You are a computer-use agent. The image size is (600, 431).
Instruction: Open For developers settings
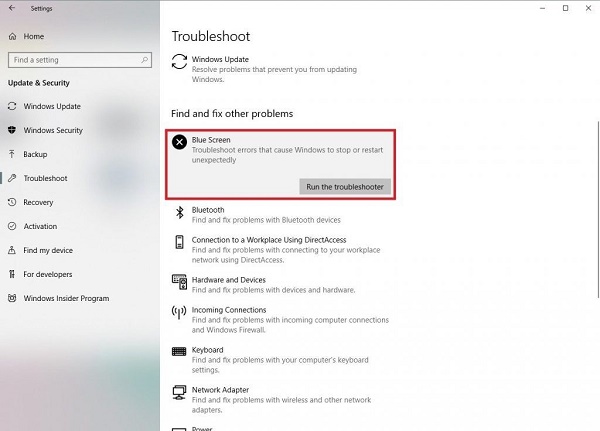(48, 274)
